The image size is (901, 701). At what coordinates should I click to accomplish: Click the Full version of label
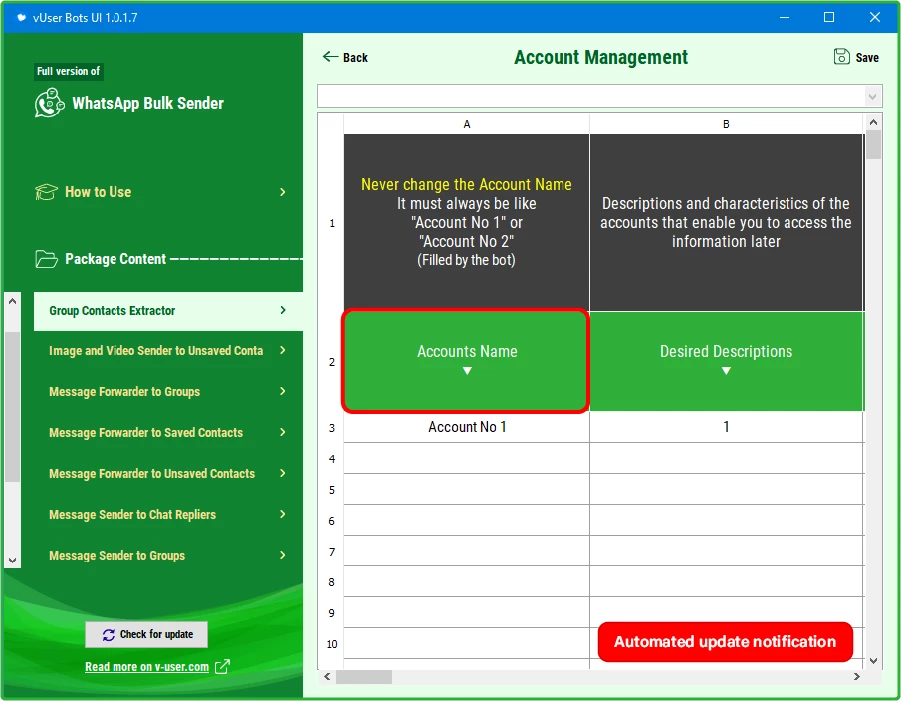pyautogui.click(x=68, y=71)
